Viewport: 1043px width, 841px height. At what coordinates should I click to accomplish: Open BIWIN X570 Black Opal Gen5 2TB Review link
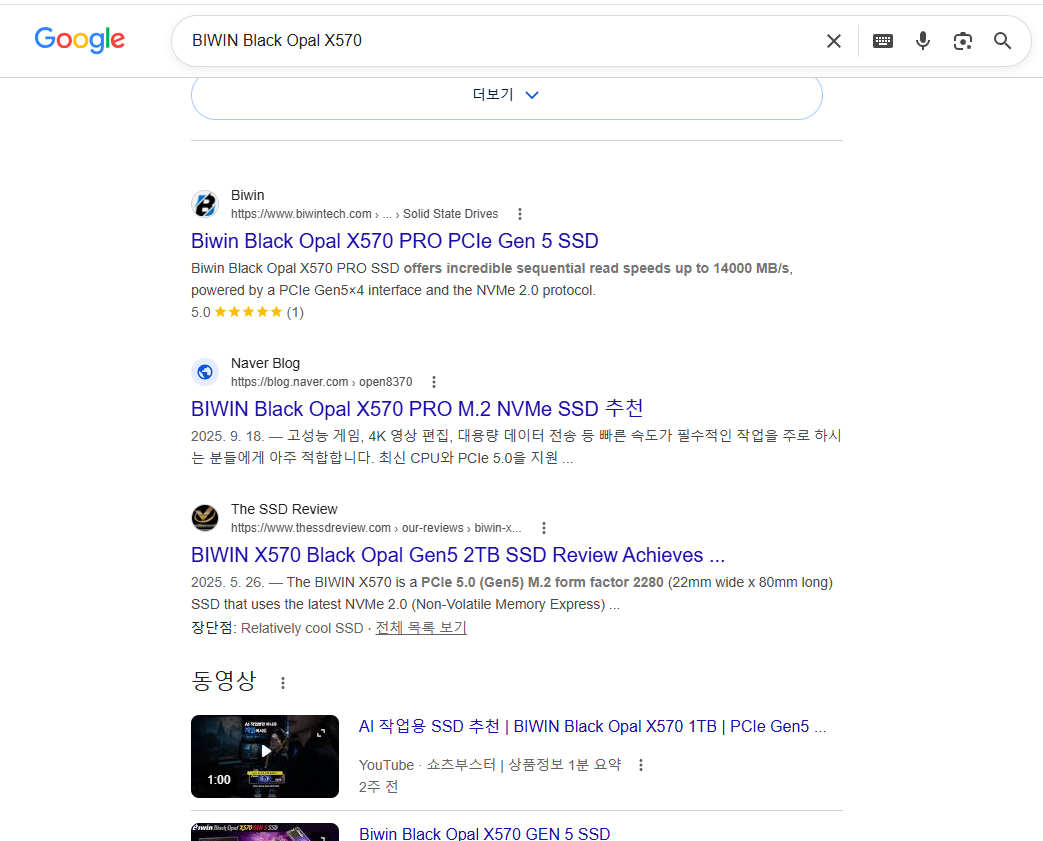(458, 555)
